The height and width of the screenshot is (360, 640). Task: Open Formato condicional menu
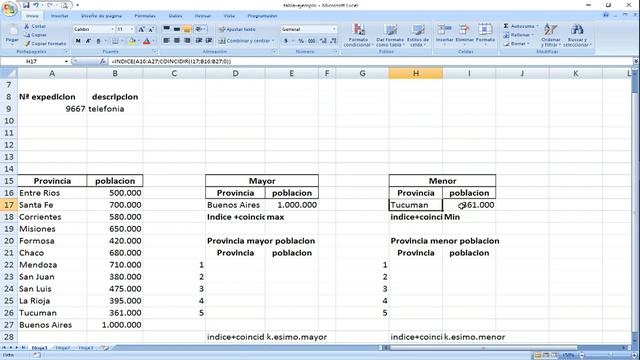pos(358,35)
